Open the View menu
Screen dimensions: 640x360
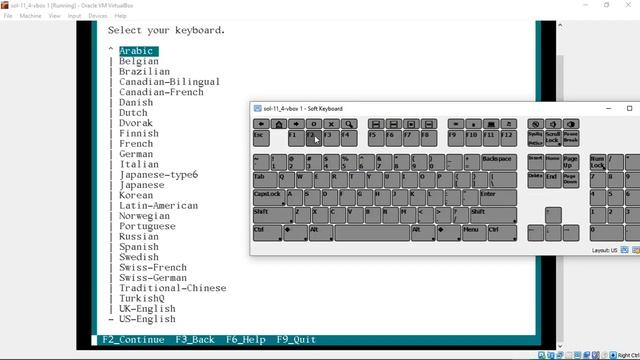coord(54,16)
